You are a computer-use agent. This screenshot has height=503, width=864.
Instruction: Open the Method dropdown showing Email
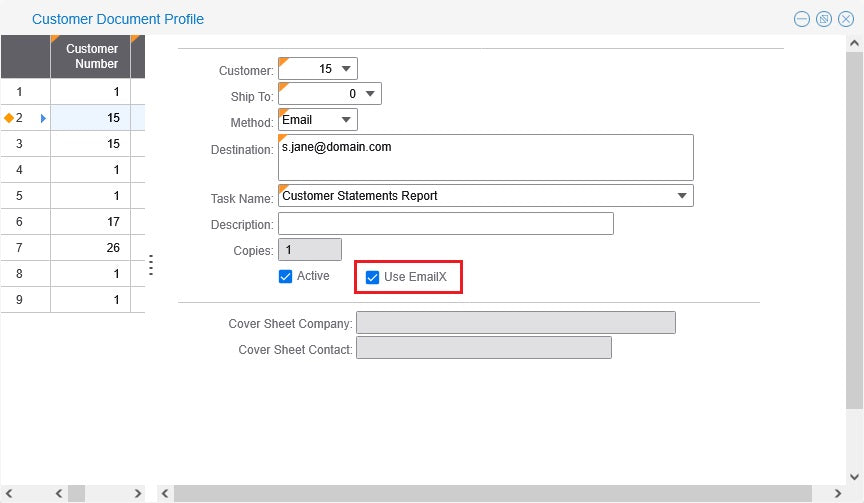click(x=346, y=120)
